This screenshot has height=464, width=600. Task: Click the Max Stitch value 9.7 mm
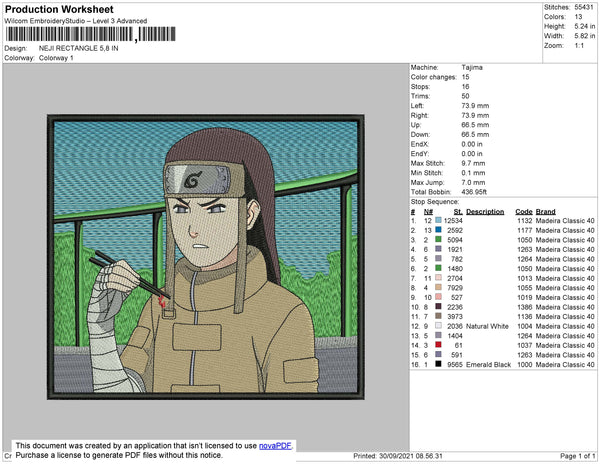point(473,163)
